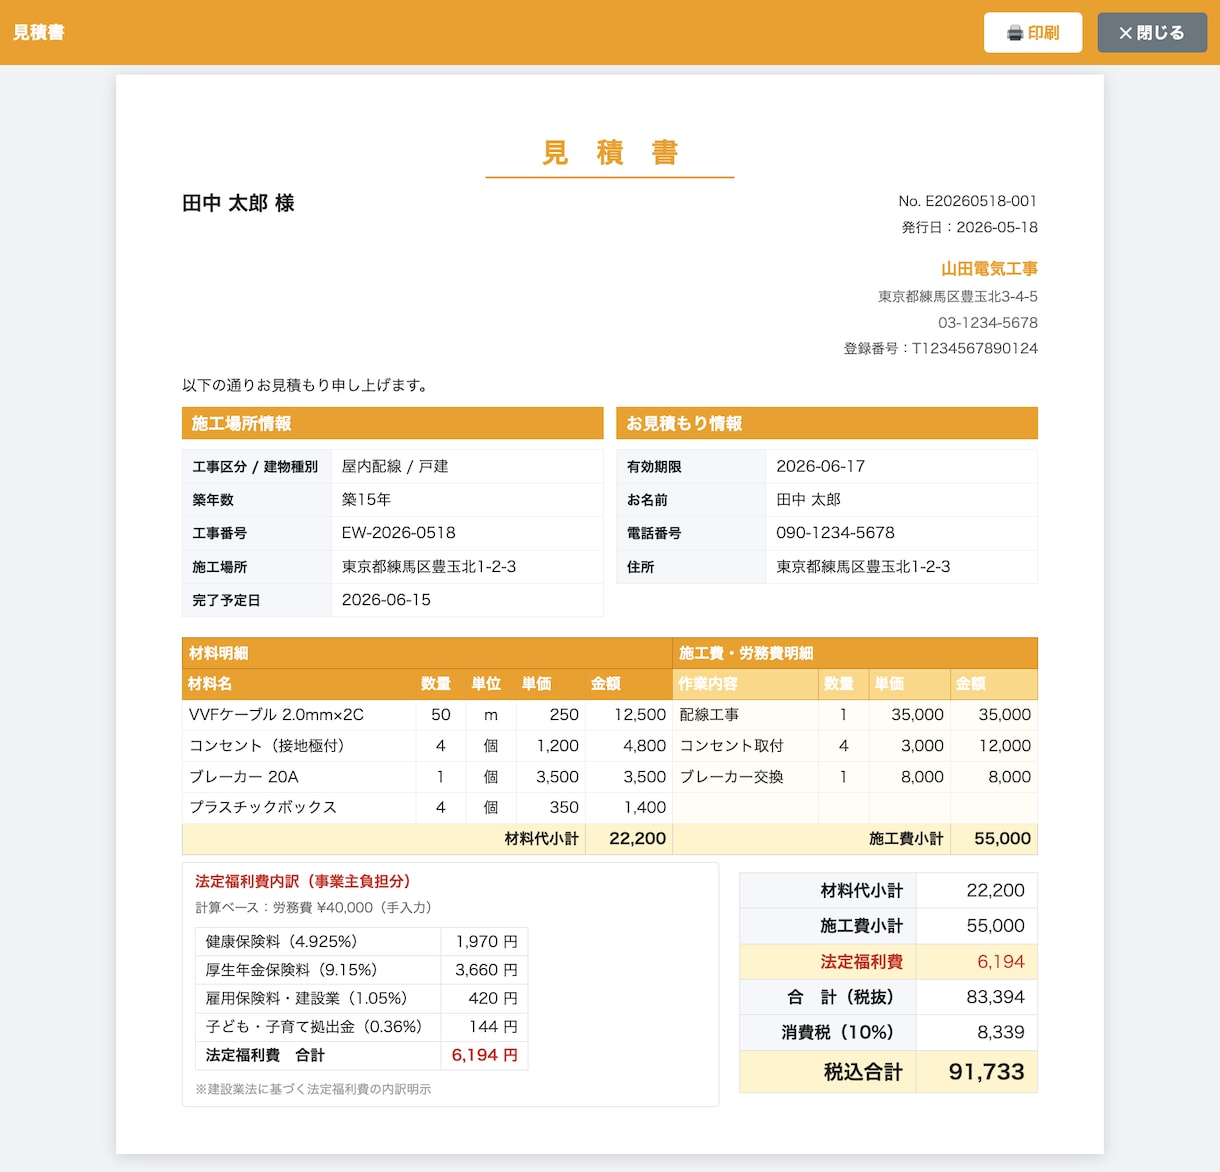Click expiry date 2026-06-17
Screen dimensions: 1220x1172
coord(820,466)
